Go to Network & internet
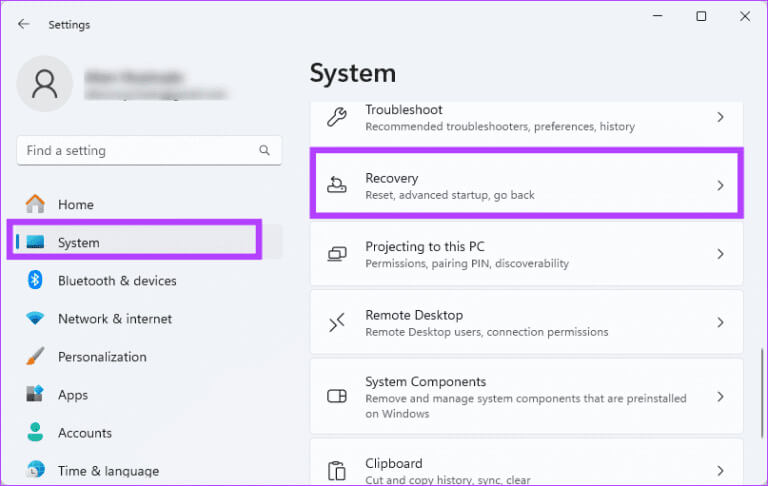 click(149, 318)
